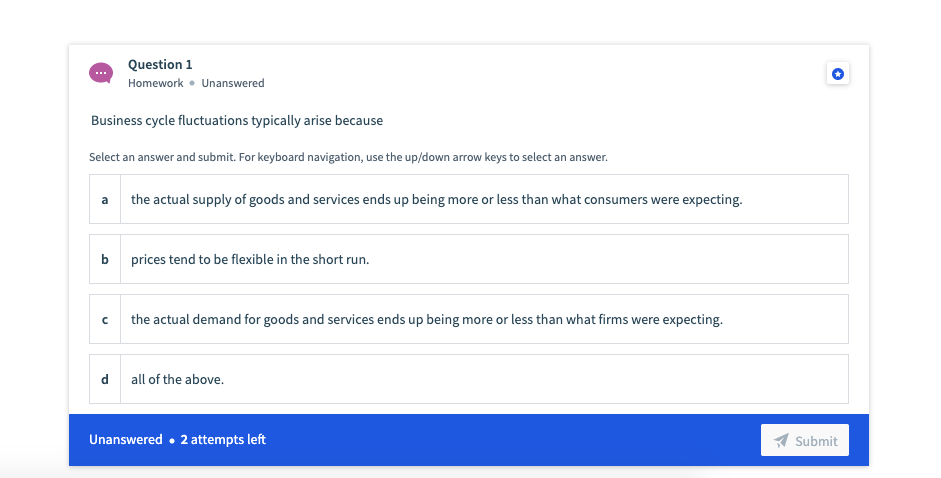Click the letter a option label
Image resolution: width=941 pixels, height=478 pixels.
point(105,199)
